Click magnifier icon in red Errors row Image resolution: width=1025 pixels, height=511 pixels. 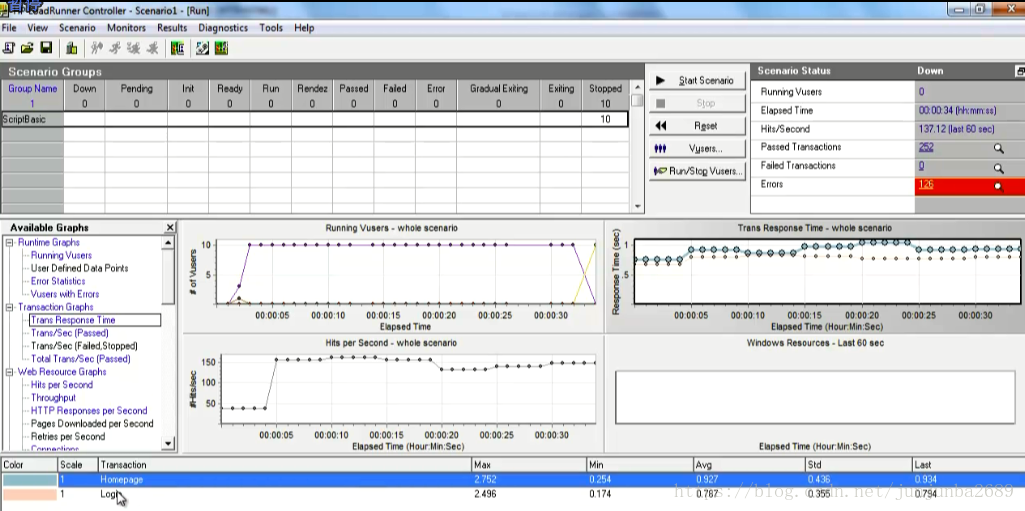[x=998, y=187]
